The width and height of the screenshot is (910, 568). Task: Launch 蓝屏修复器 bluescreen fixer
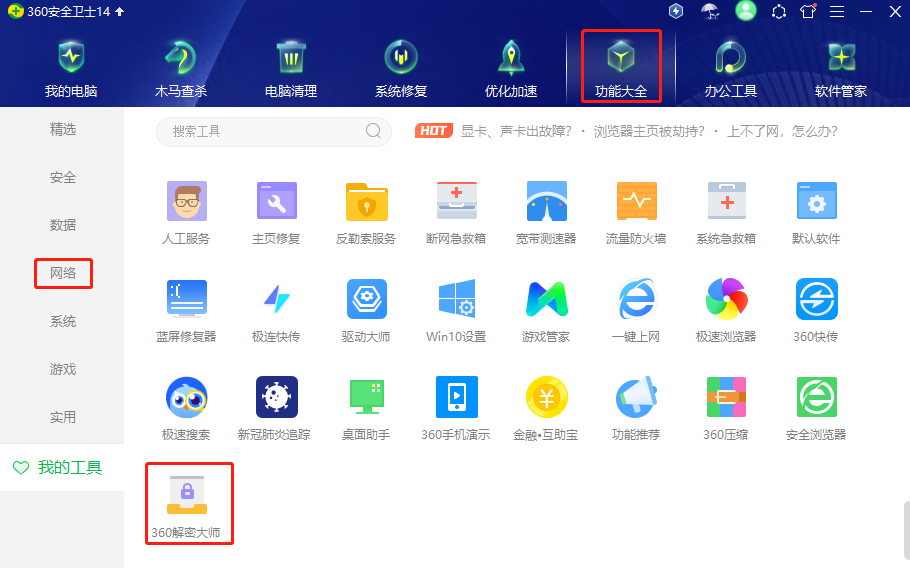(x=186, y=311)
